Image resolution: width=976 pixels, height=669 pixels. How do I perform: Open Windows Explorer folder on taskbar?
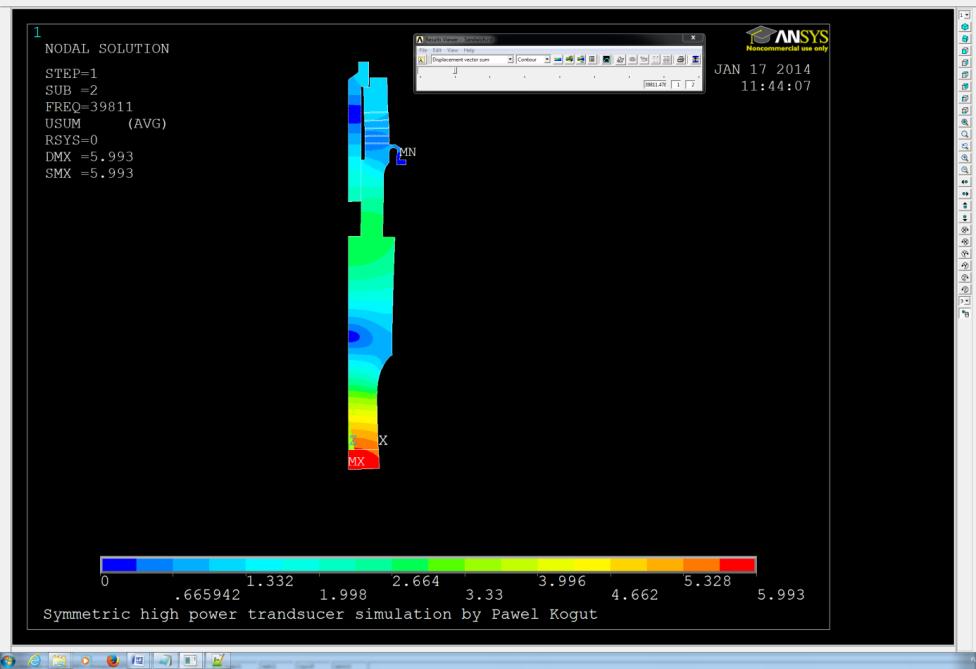click(59, 661)
